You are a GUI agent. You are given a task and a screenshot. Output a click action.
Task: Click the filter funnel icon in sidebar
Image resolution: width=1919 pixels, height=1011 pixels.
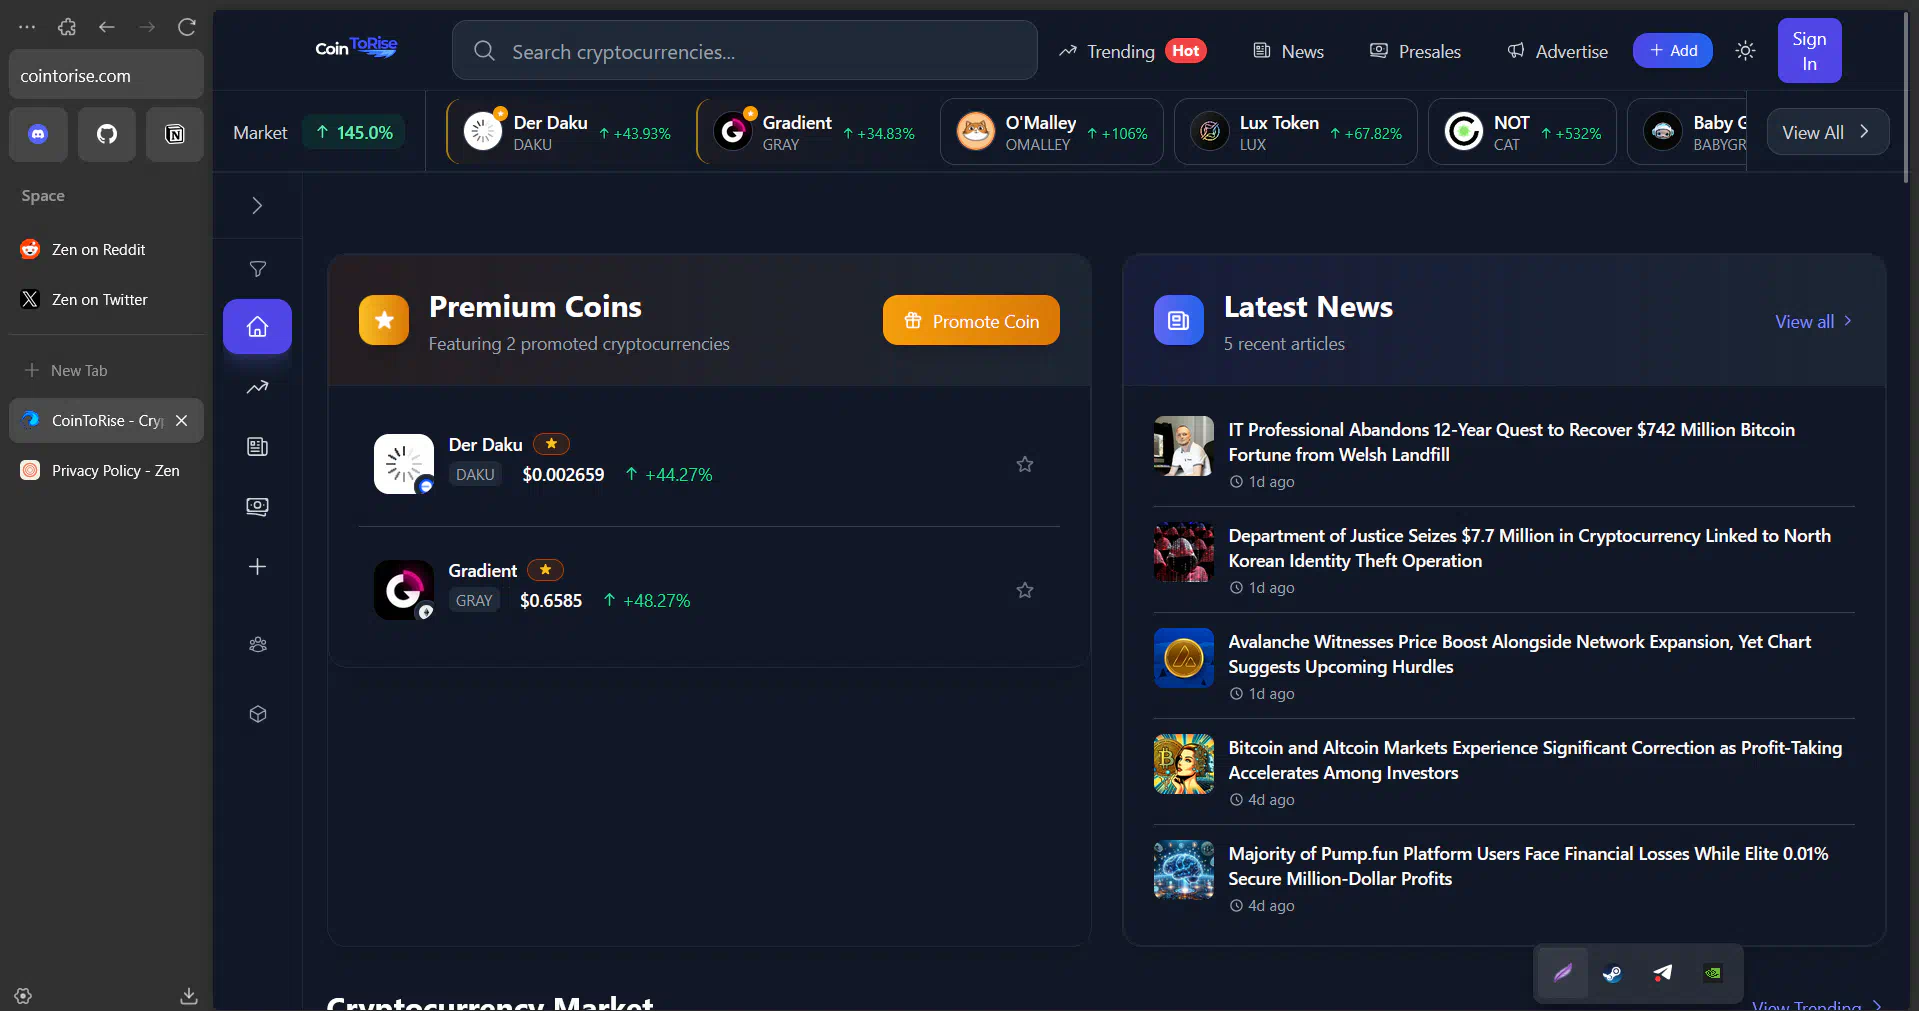pyautogui.click(x=257, y=269)
